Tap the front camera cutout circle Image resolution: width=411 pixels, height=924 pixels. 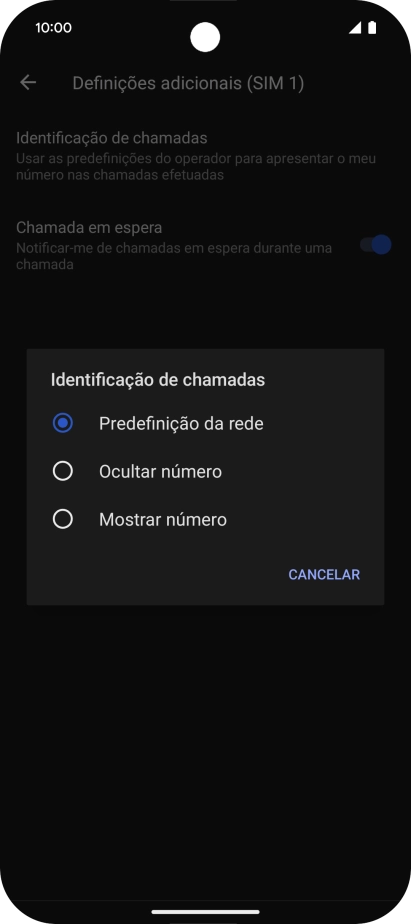tap(205, 37)
